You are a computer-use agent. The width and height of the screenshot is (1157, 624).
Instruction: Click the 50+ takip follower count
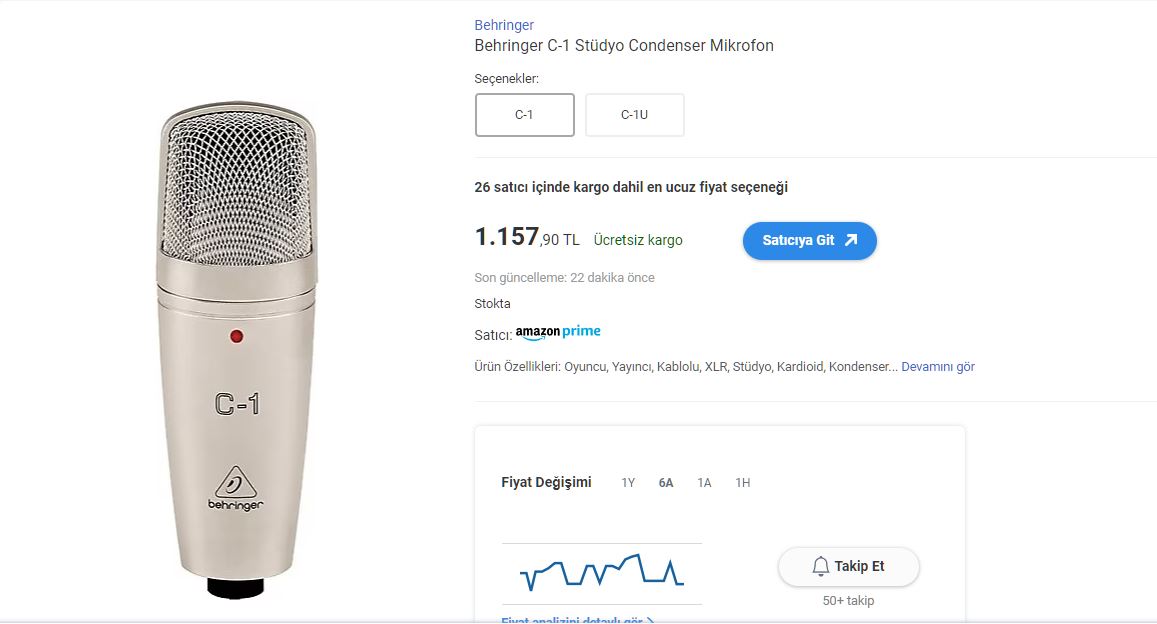pyautogui.click(x=848, y=600)
